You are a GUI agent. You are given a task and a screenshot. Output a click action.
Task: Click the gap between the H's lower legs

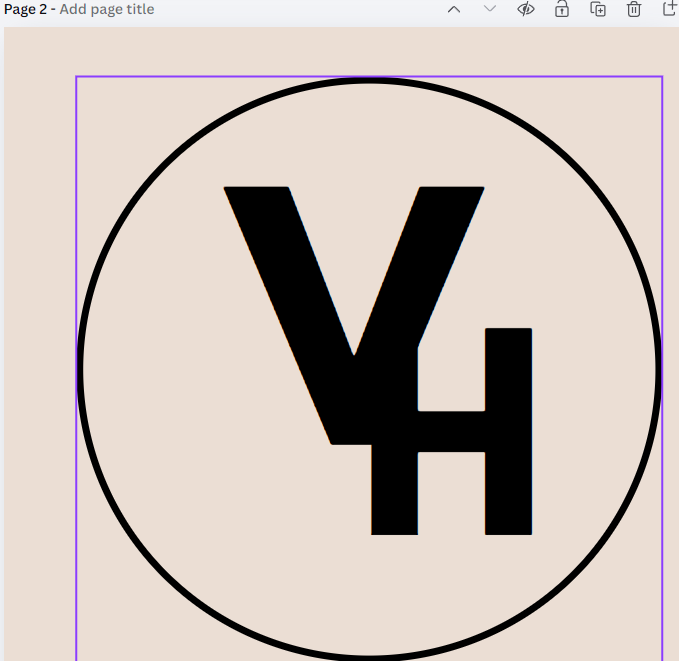click(x=451, y=495)
